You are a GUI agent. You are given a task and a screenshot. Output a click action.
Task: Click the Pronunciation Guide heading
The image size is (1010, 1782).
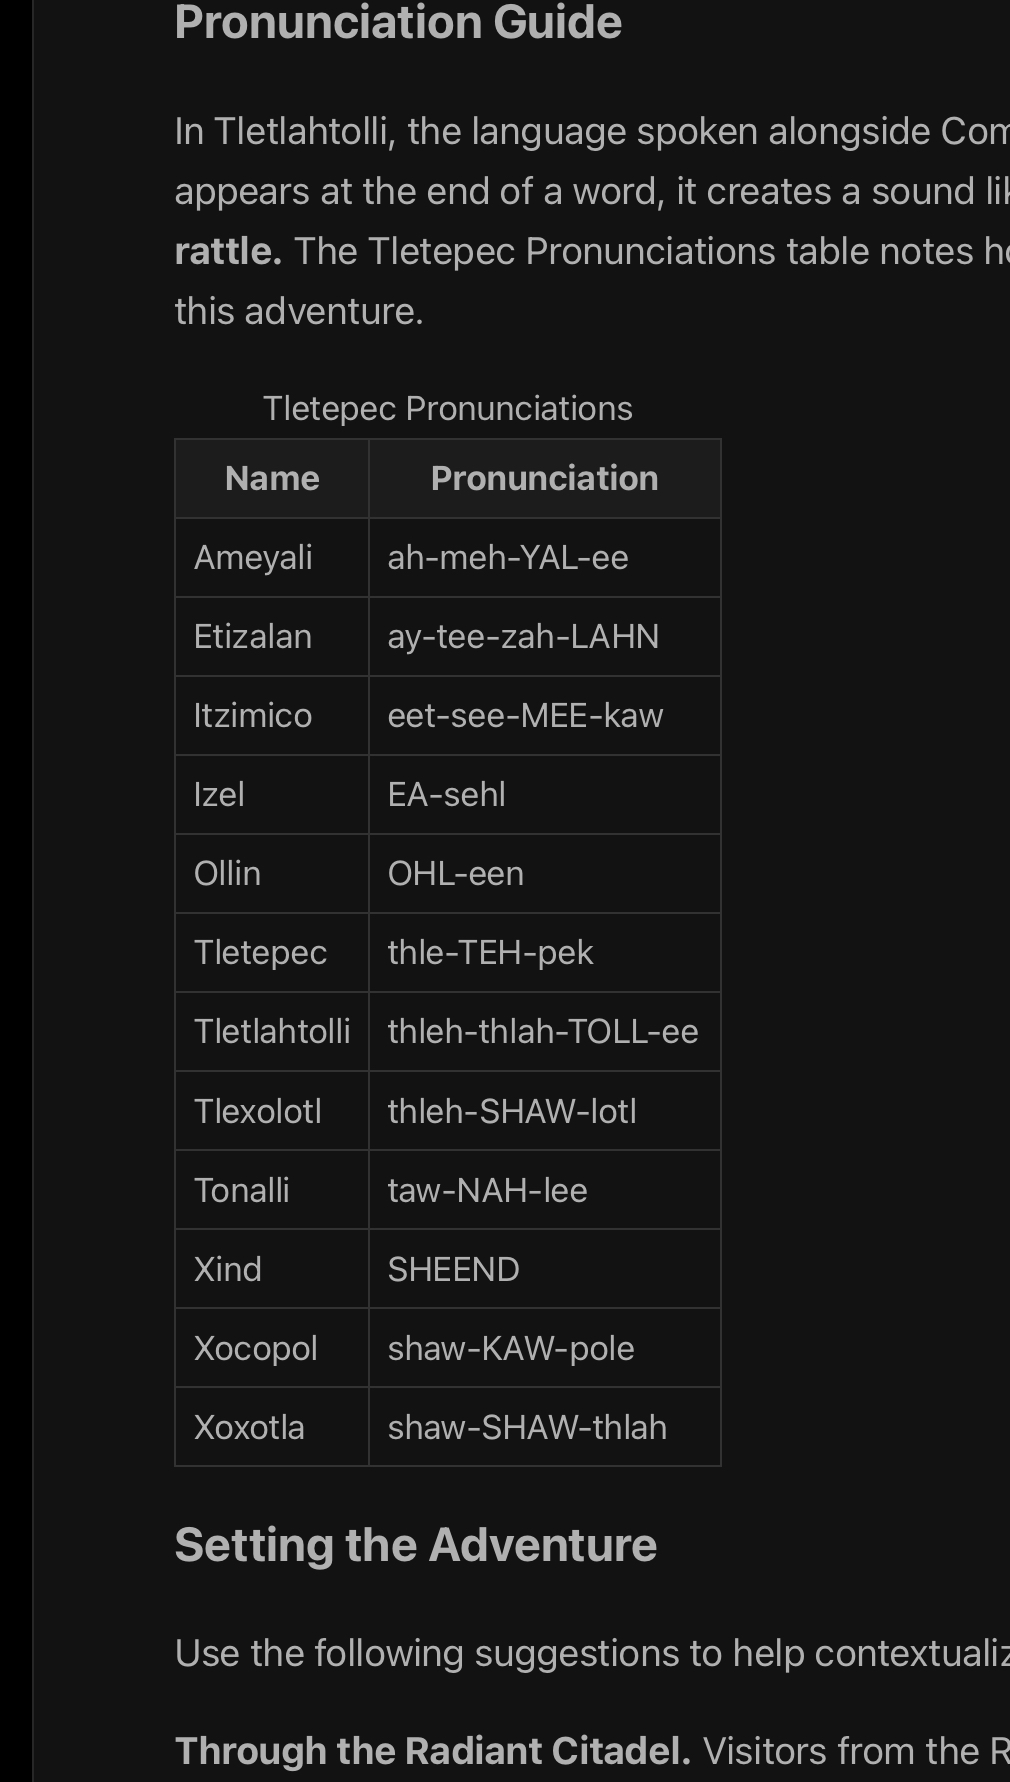pyautogui.click(x=398, y=22)
